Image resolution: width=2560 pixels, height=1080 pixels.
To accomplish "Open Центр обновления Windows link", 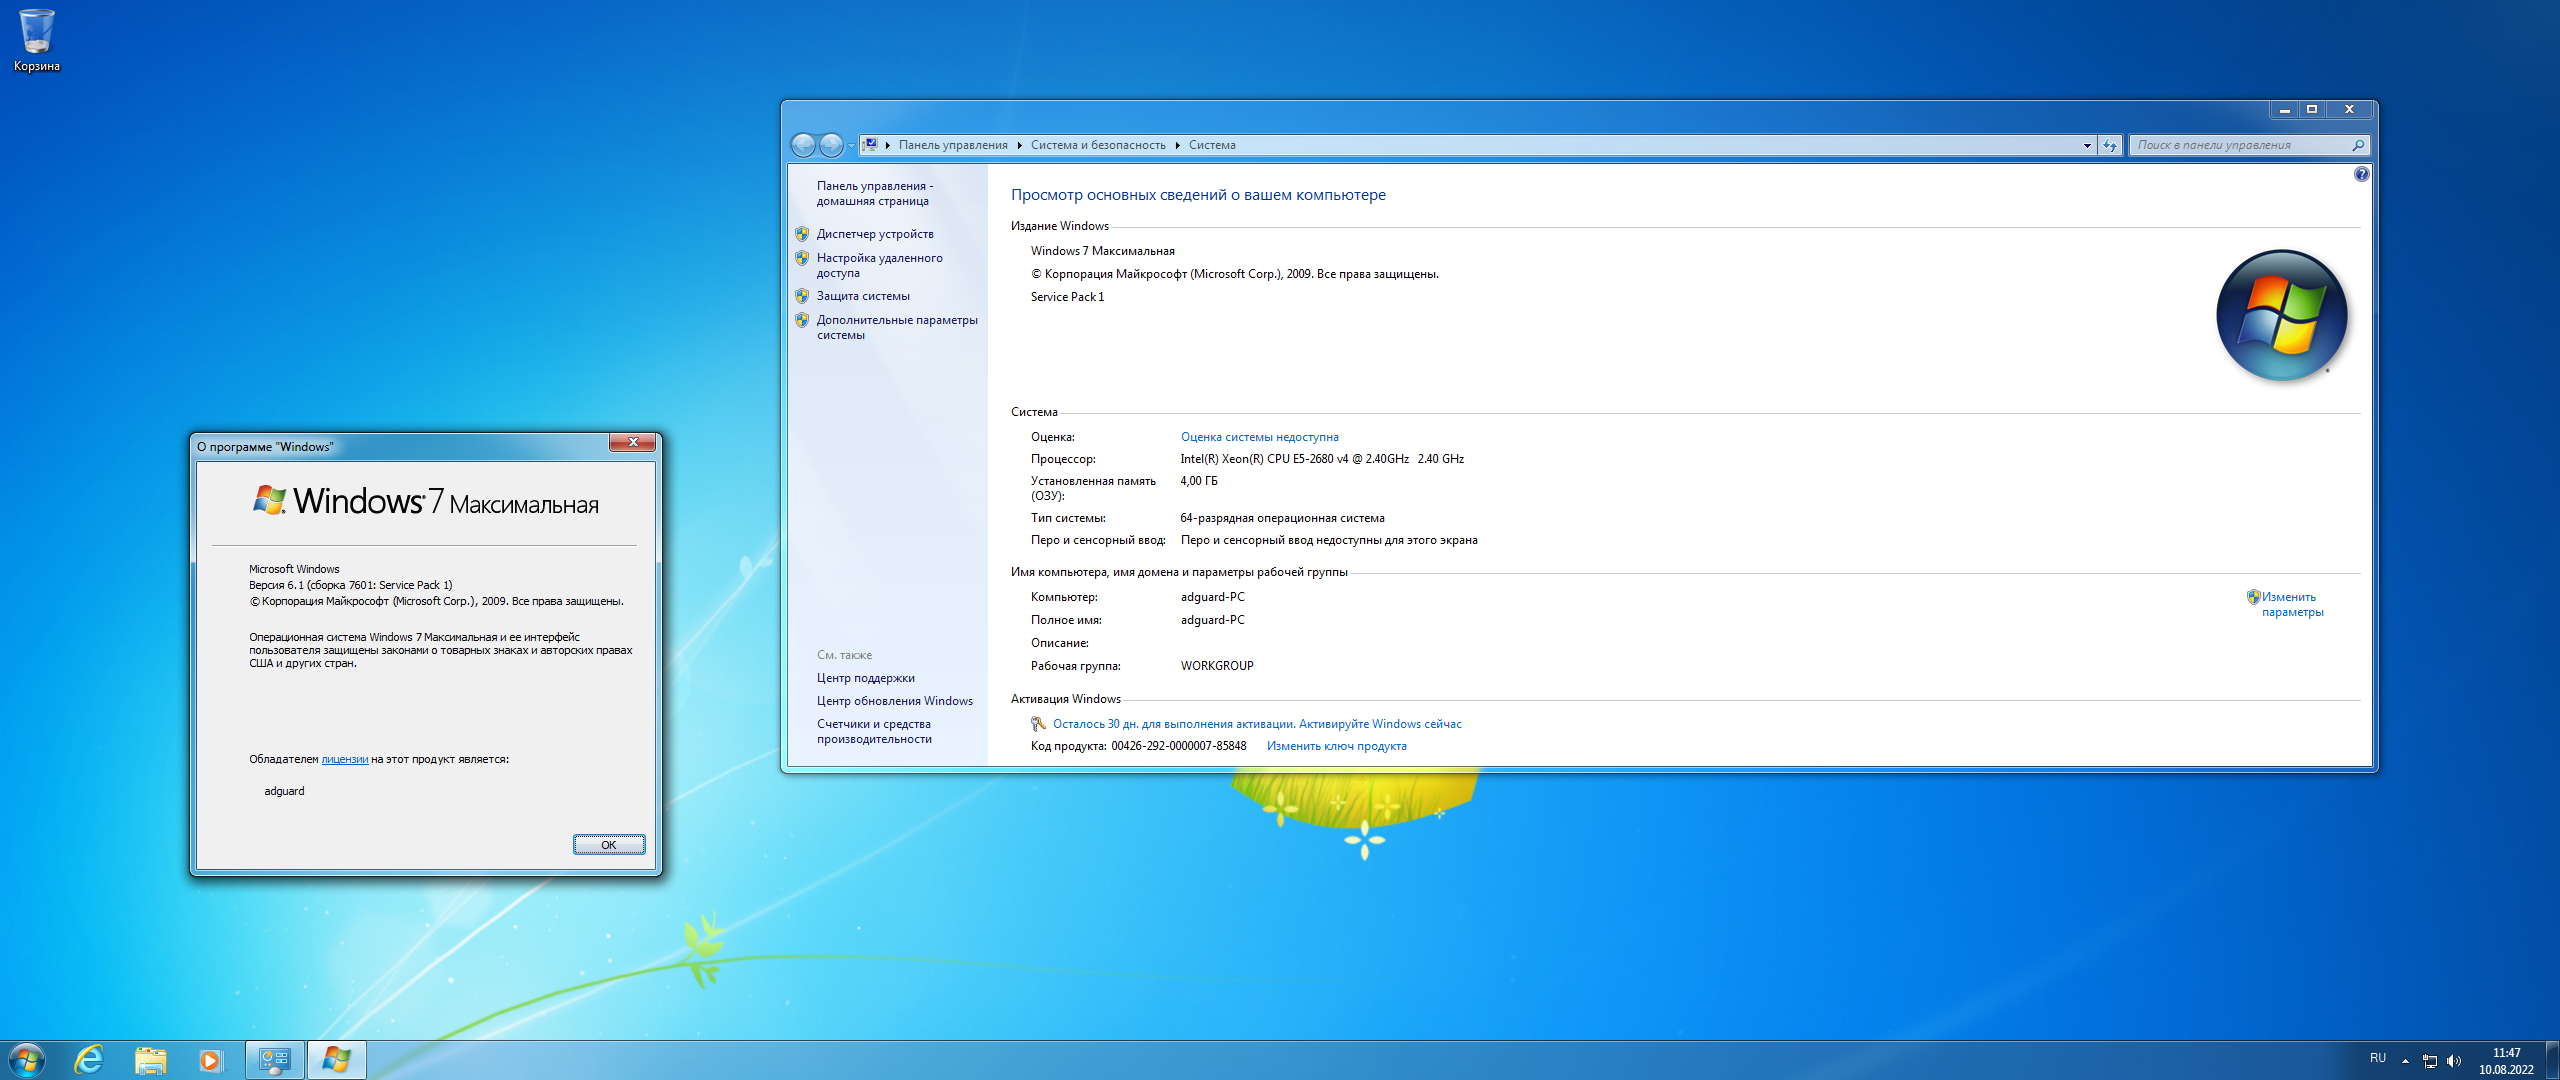I will [x=894, y=701].
